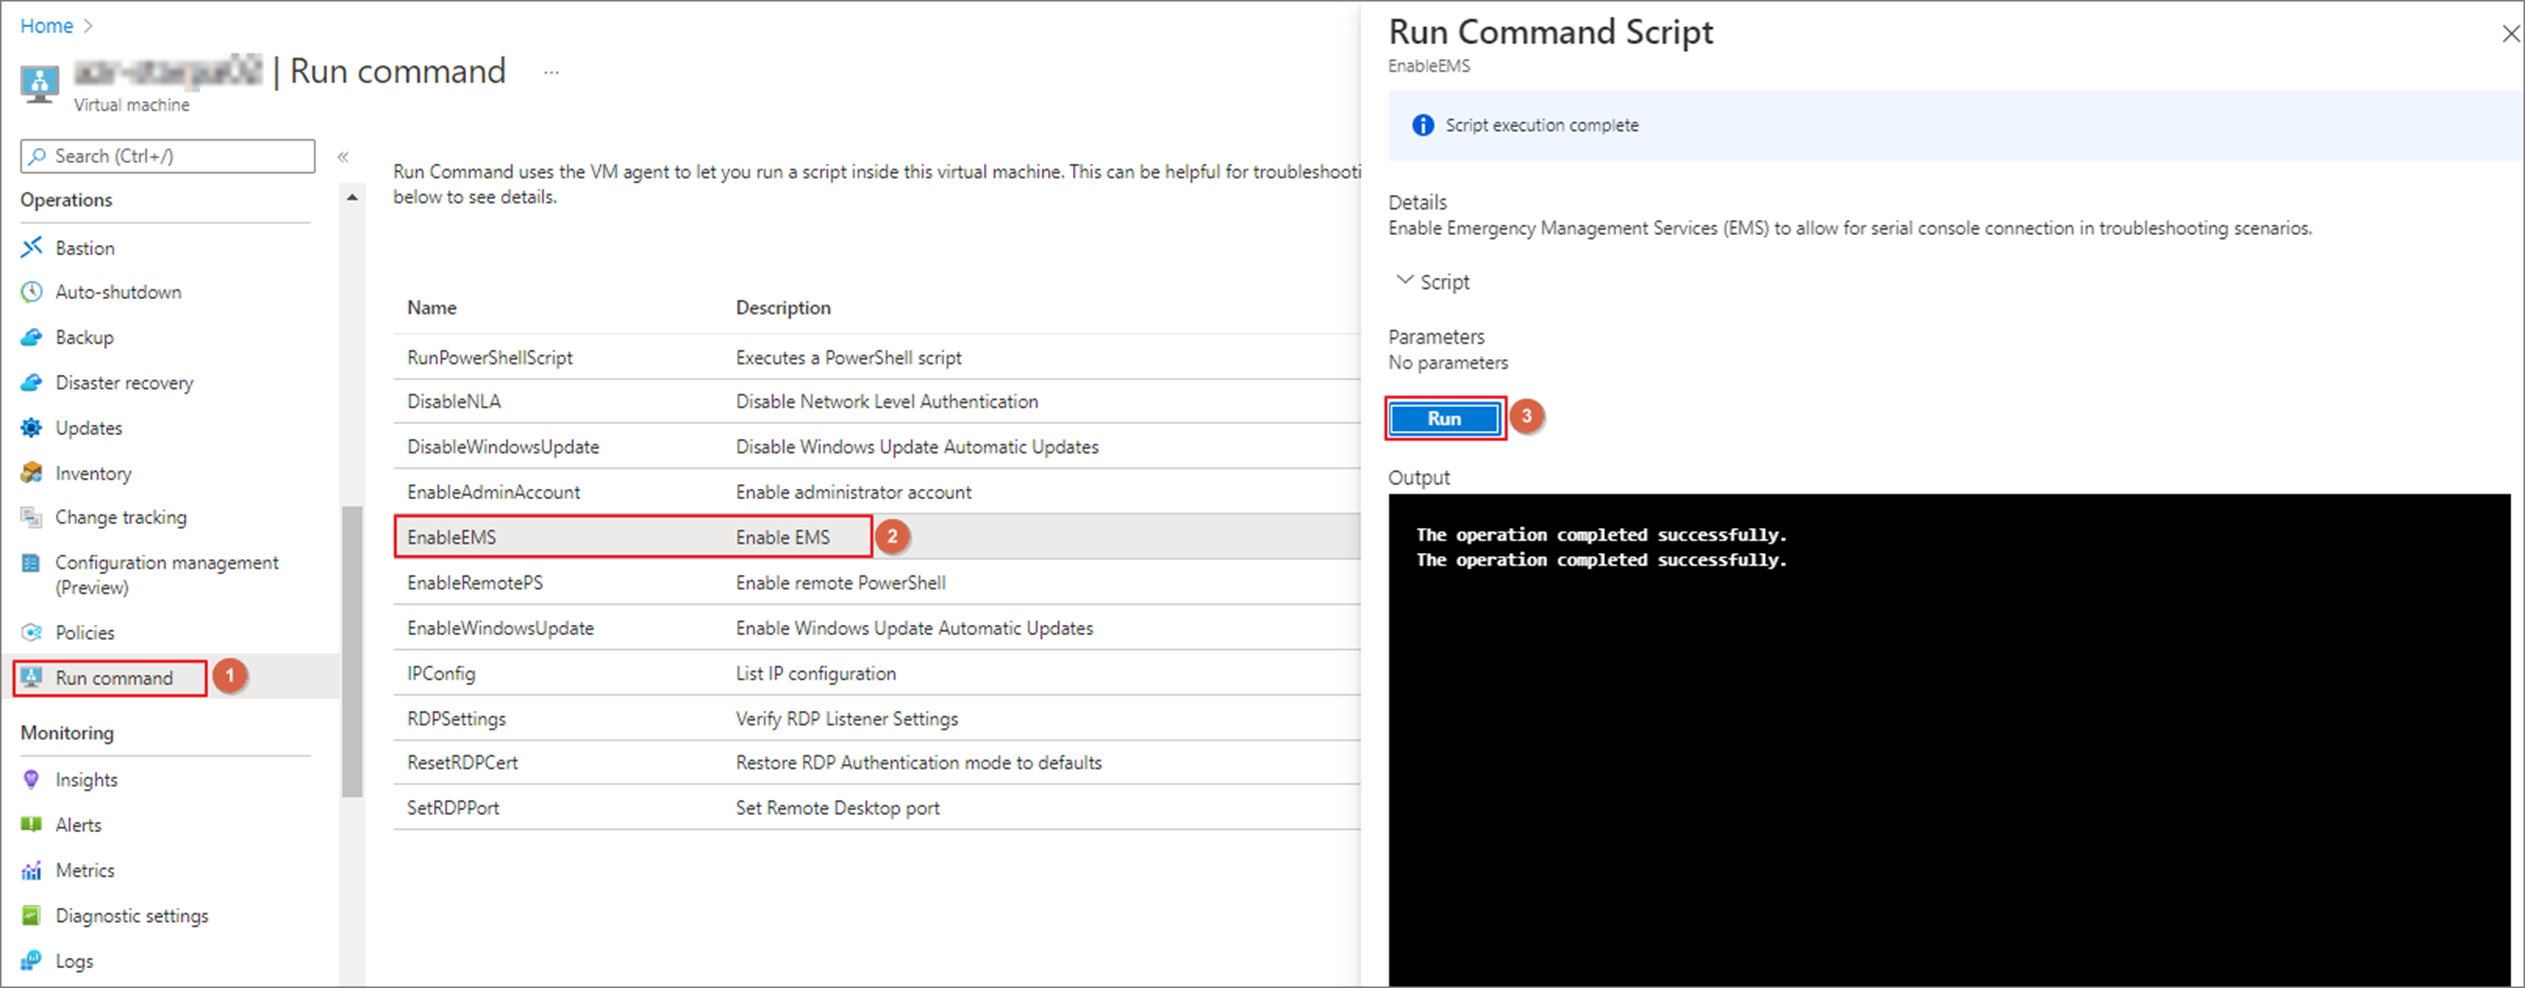Click the info icon beside Script execution complete
The width and height of the screenshot is (2525, 988).
[1422, 125]
